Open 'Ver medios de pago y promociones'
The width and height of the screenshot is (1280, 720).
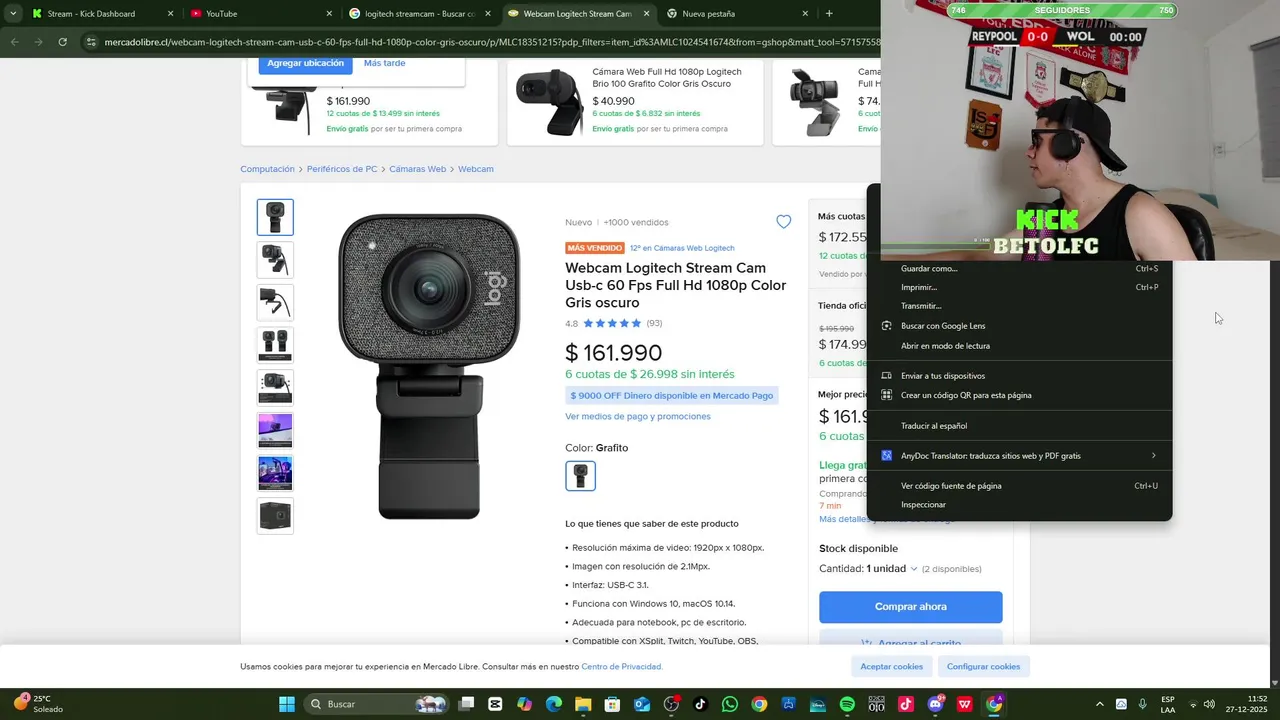click(638, 416)
